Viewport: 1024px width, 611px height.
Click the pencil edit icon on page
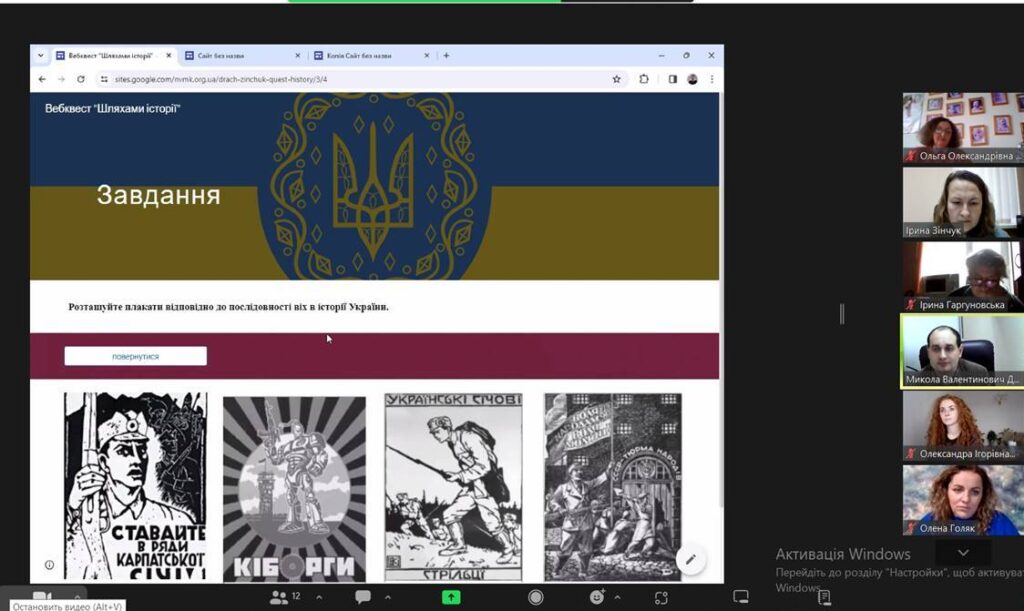(x=690, y=559)
